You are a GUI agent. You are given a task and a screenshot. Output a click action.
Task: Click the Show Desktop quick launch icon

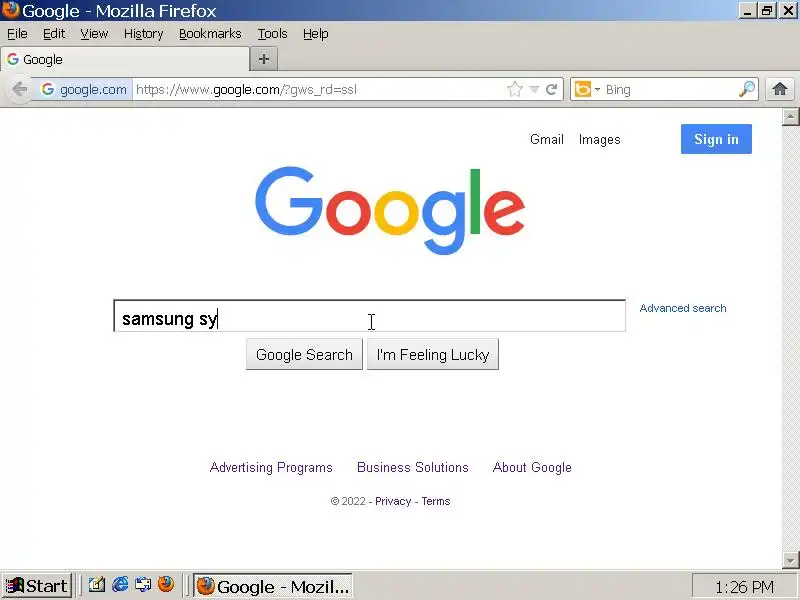(97, 585)
